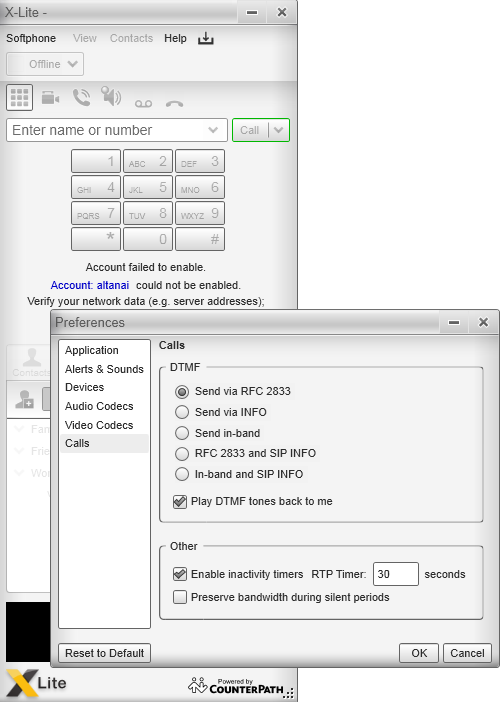Click dial pad key 0
Viewport: 503px width, 702px height.
click(x=148, y=239)
